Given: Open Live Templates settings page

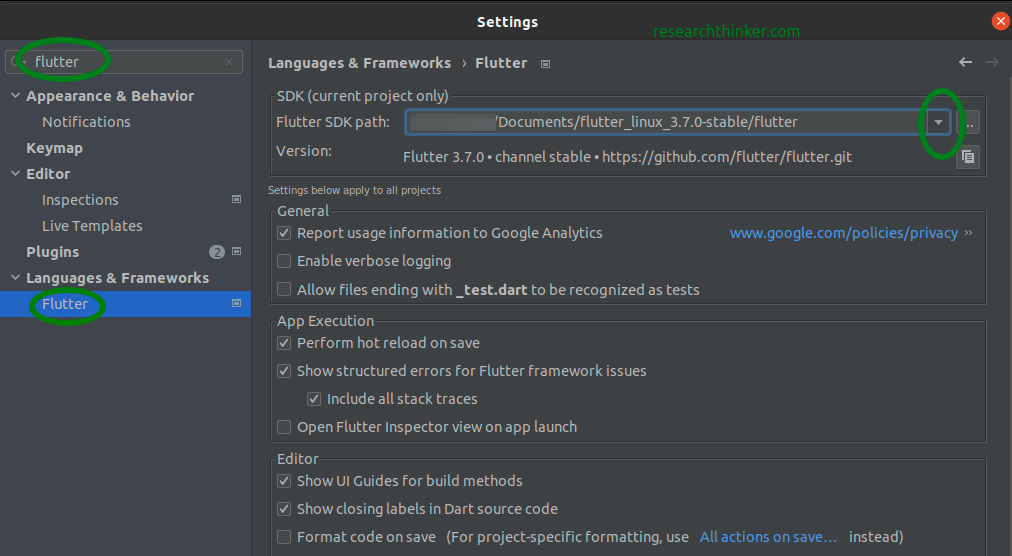Looking at the screenshot, I should tap(92, 226).
